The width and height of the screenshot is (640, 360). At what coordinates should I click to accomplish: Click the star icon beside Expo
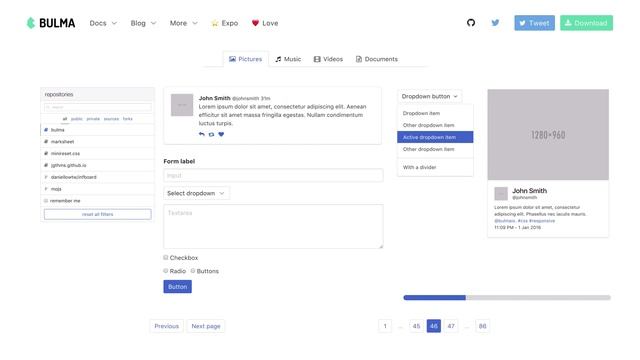(215, 23)
